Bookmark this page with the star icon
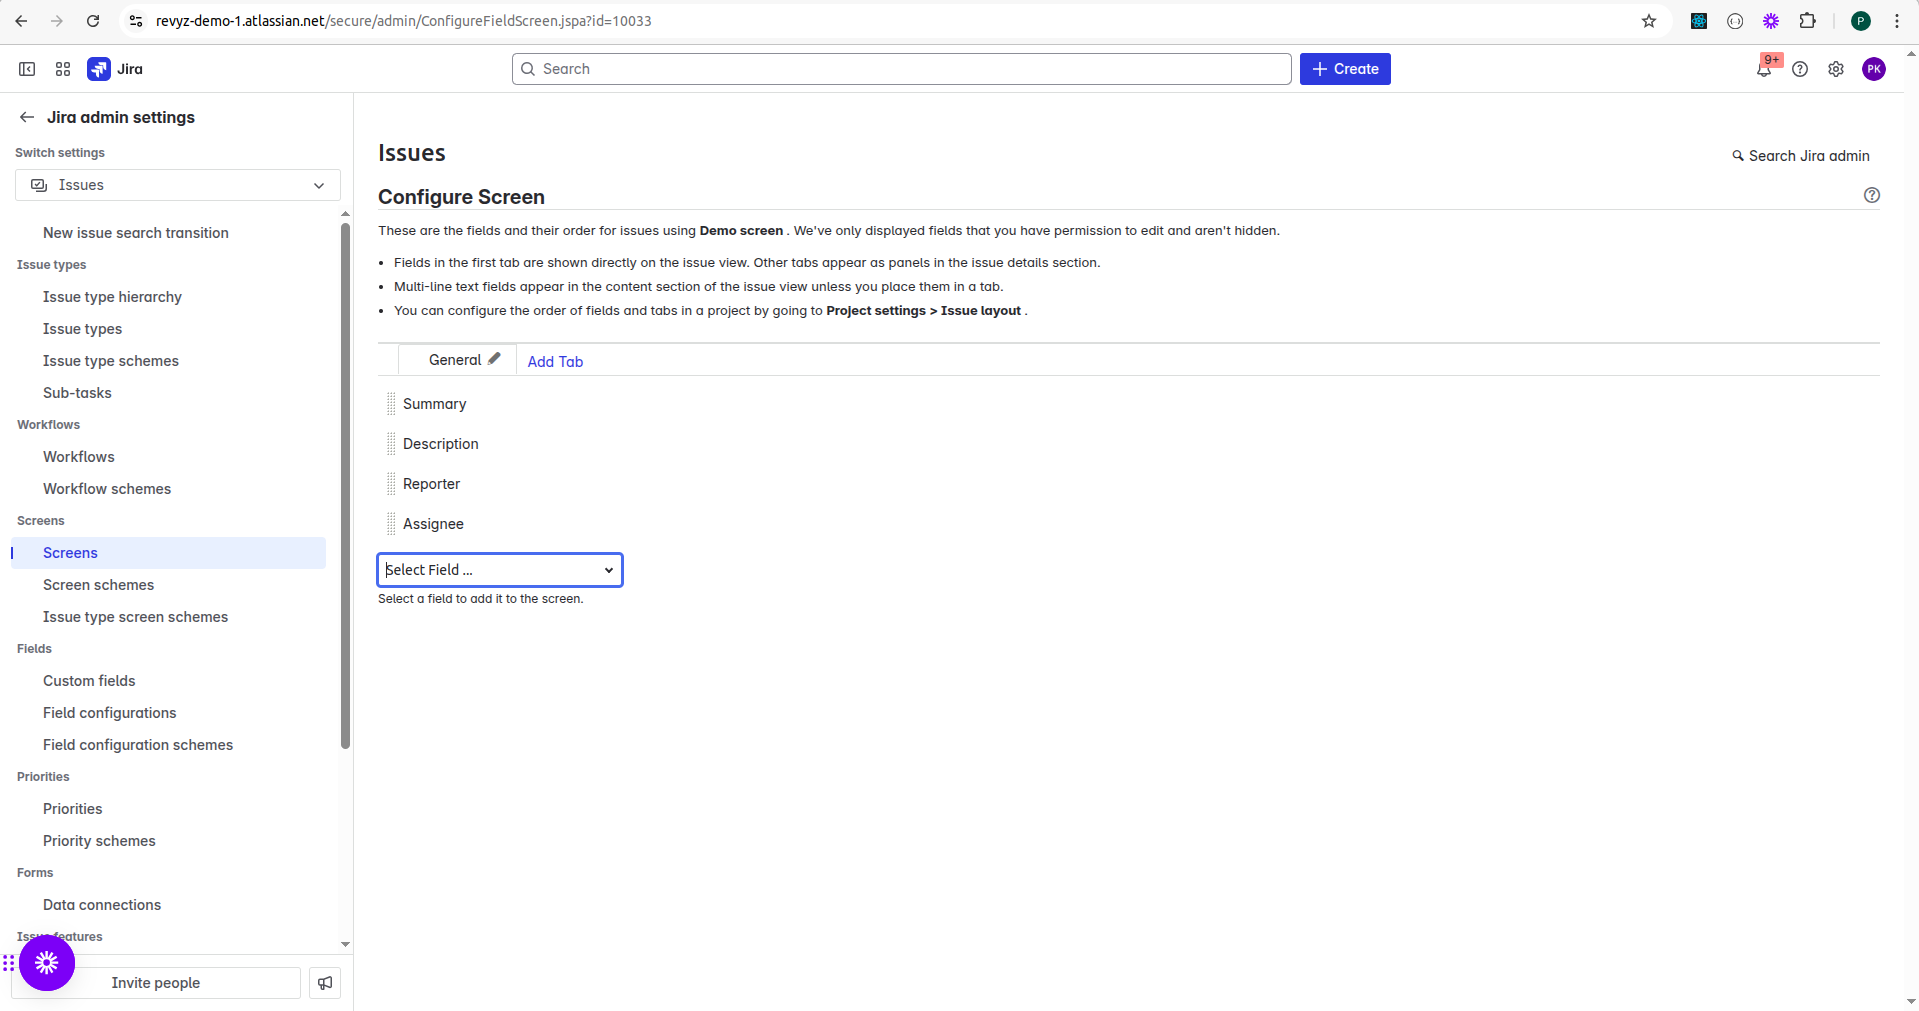Image resolution: width=1919 pixels, height=1011 pixels. [x=1649, y=21]
